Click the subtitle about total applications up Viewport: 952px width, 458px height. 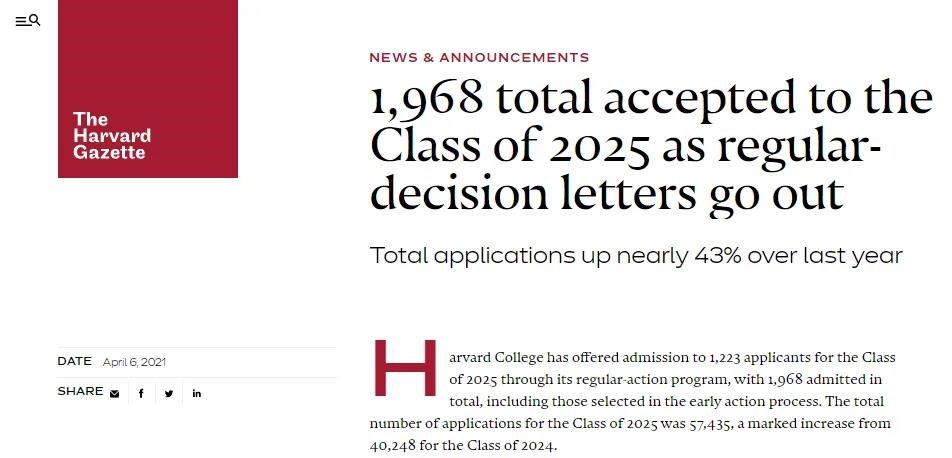(636, 255)
